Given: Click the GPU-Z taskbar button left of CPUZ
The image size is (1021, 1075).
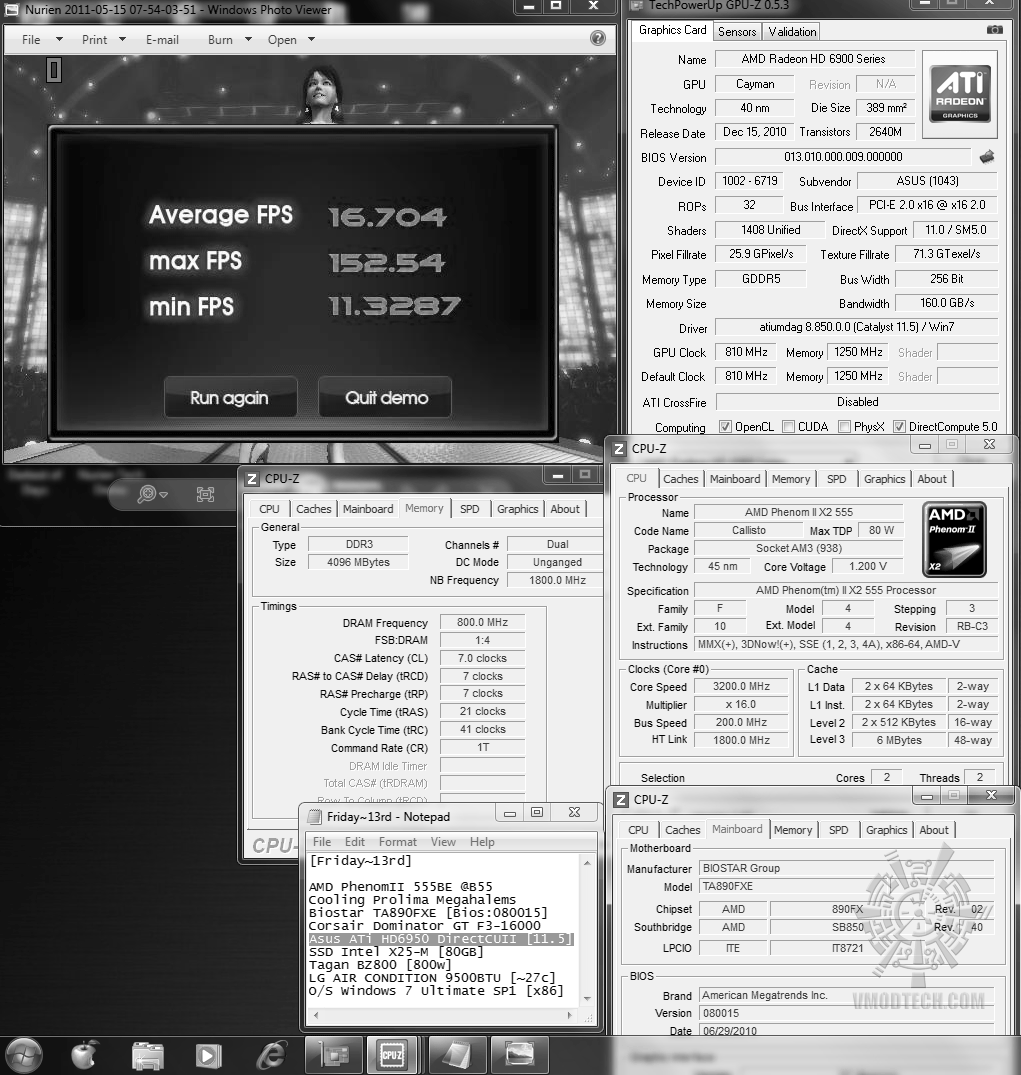Looking at the screenshot, I should click(x=333, y=1055).
